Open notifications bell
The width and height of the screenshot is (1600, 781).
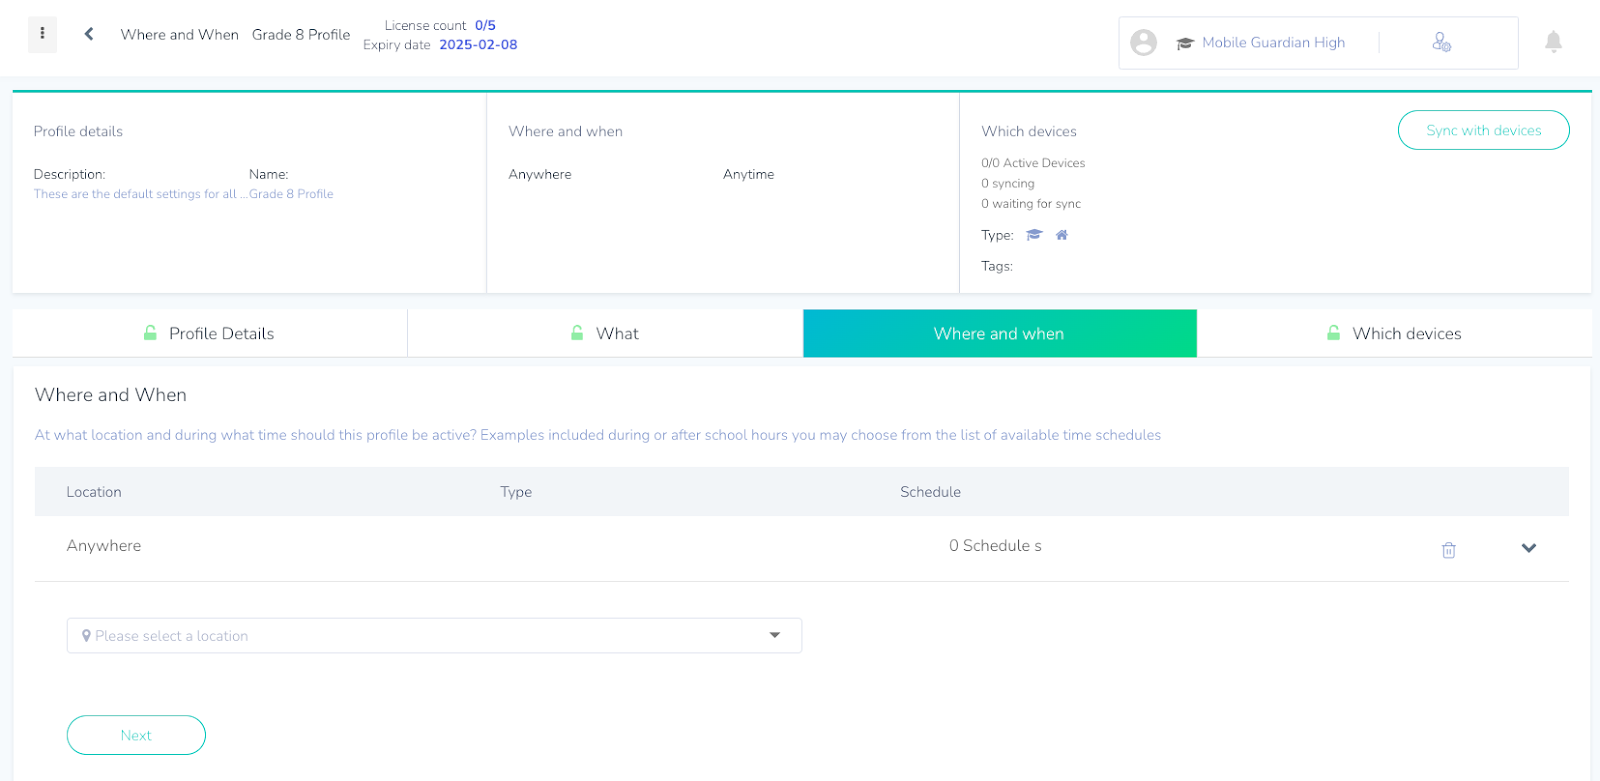[x=1553, y=42]
